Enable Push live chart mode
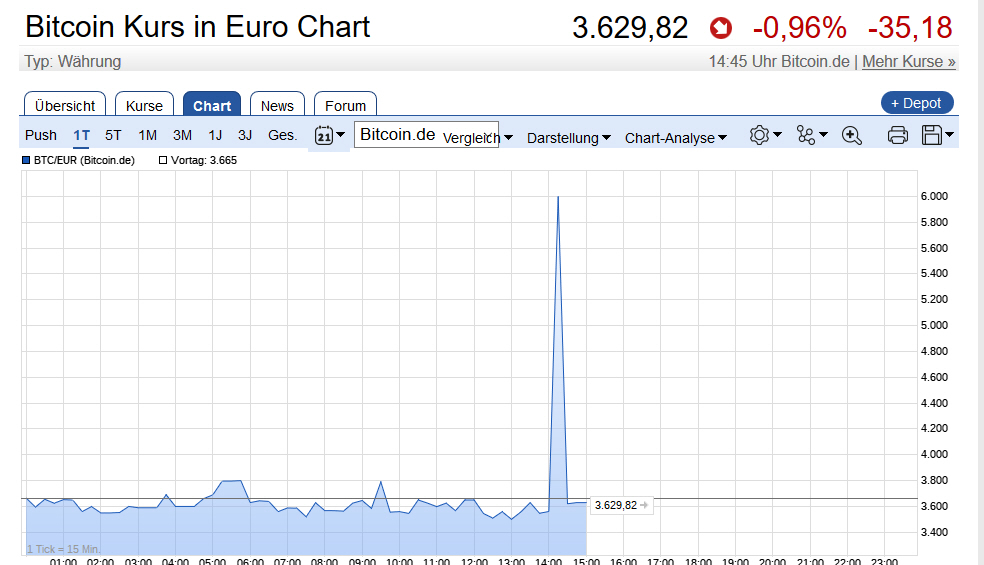This screenshot has width=984, height=565. [x=41, y=135]
